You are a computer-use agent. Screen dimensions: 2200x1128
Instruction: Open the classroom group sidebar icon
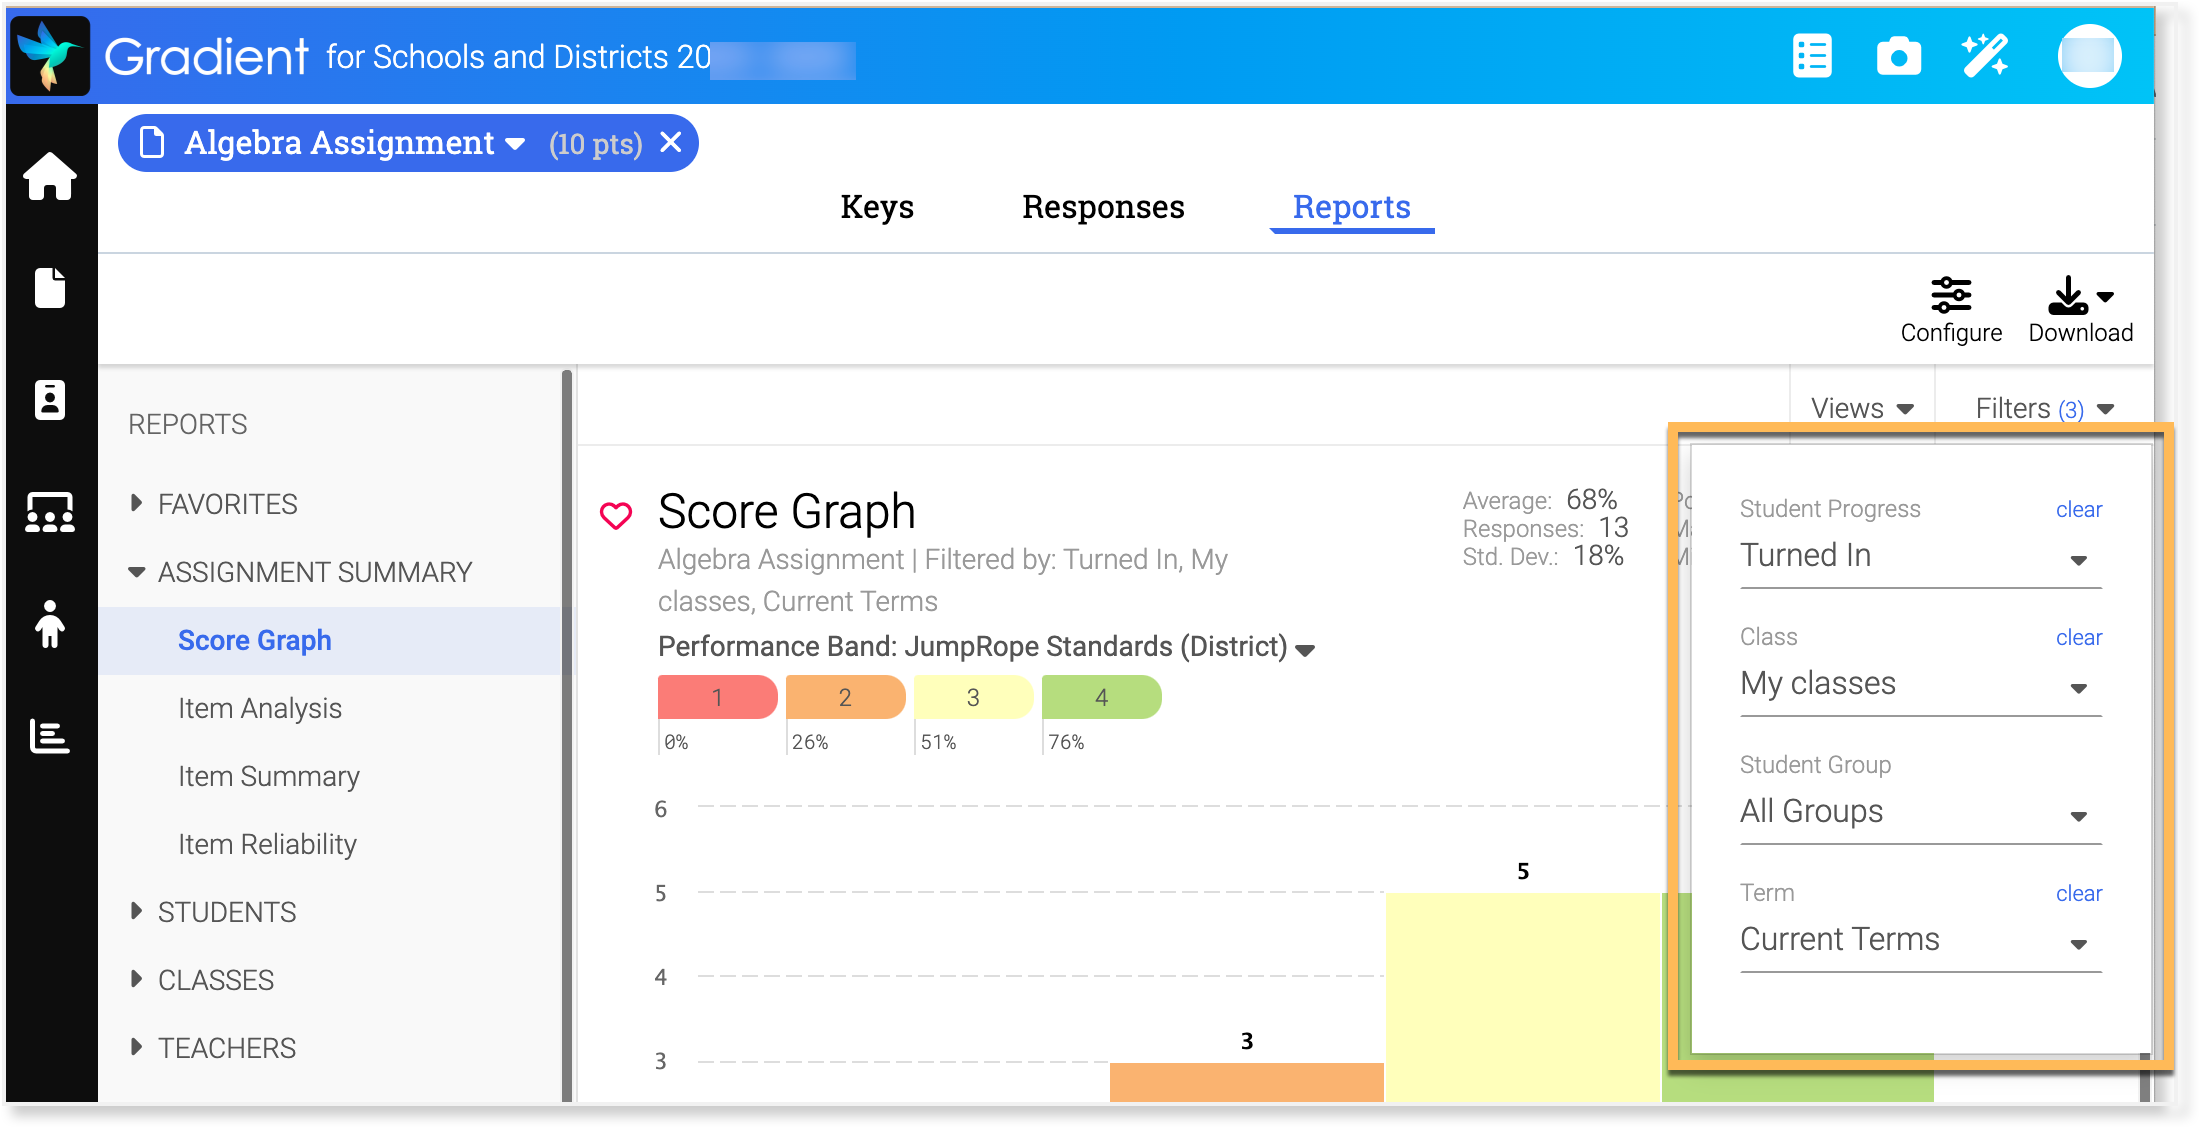[x=50, y=512]
